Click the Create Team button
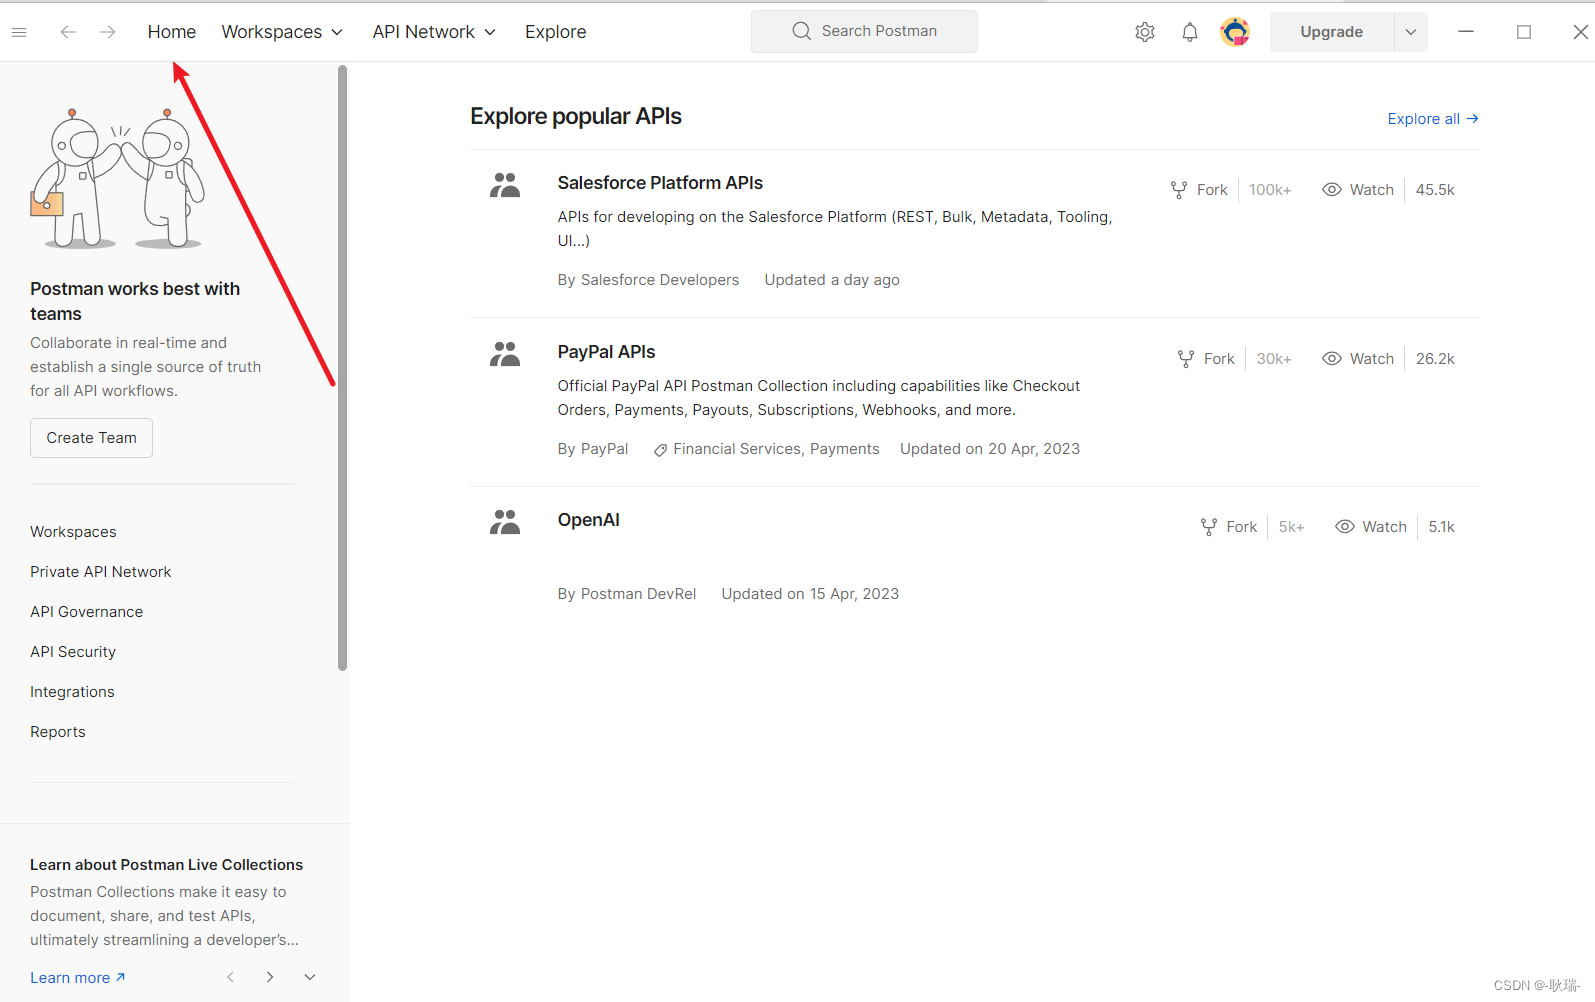 (91, 438)
